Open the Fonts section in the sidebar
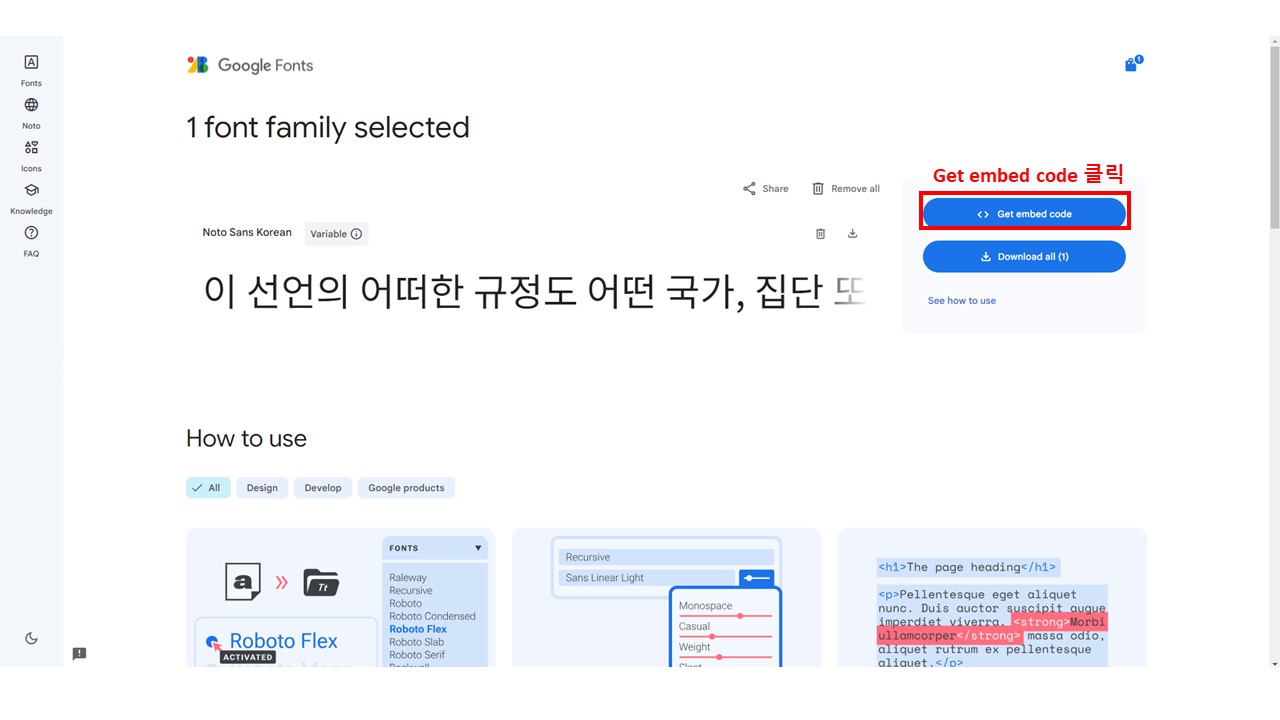Image resolution: width=1280 pixels, height=720 pixels. click(x=31, y=70)
